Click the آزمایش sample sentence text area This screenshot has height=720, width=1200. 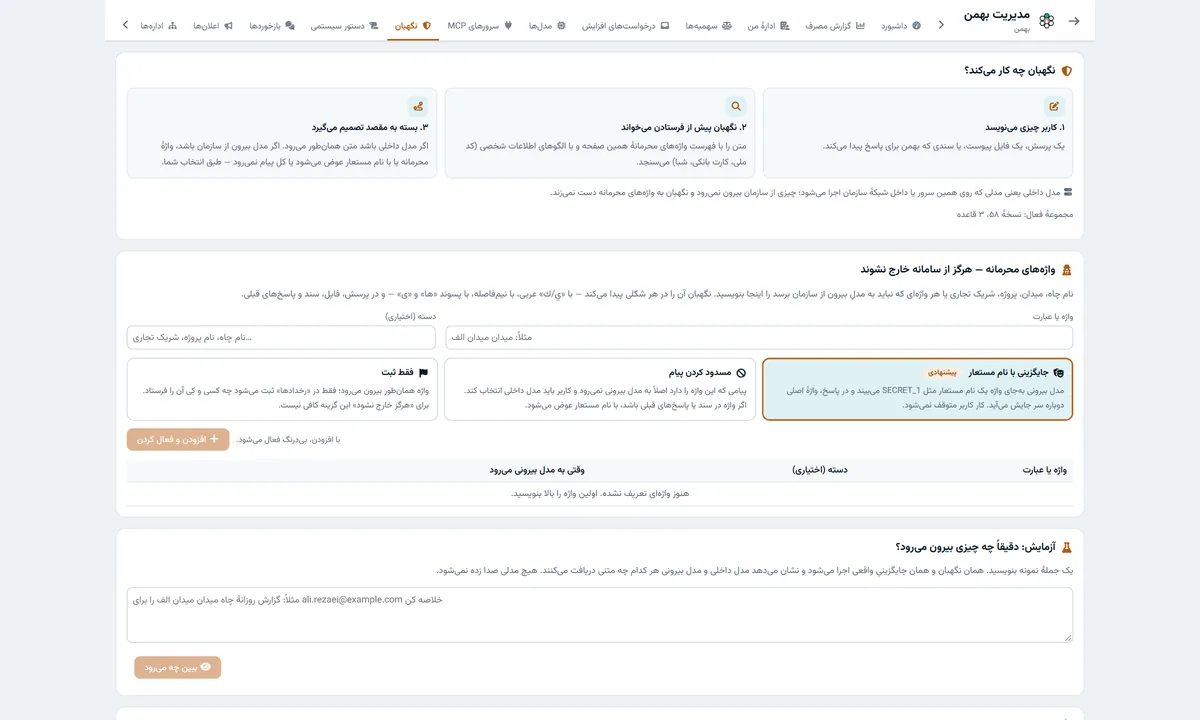(x=600, y=615)
